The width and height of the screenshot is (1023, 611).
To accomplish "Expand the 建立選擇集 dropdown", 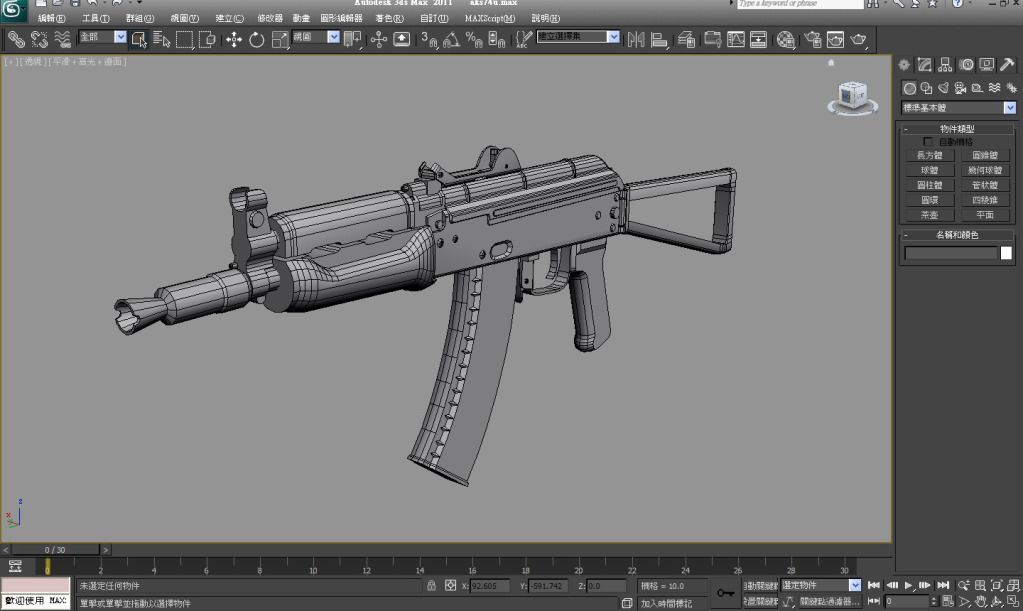I will pos(613,38).
